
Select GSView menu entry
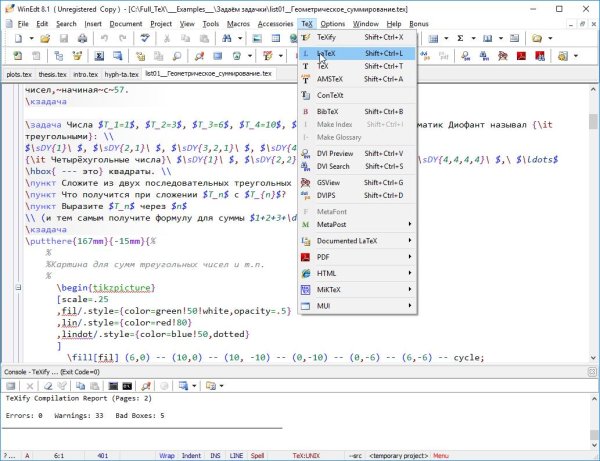[357, 182]
